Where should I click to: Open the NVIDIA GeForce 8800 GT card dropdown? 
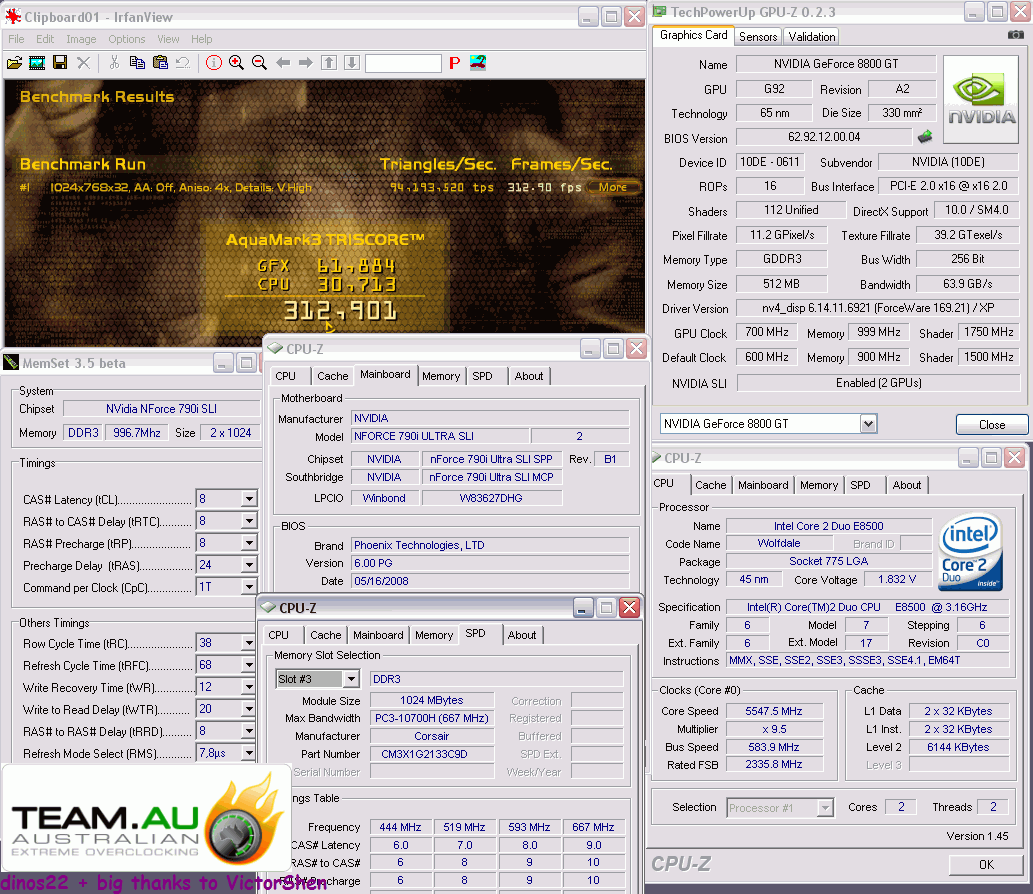(868, 424)
